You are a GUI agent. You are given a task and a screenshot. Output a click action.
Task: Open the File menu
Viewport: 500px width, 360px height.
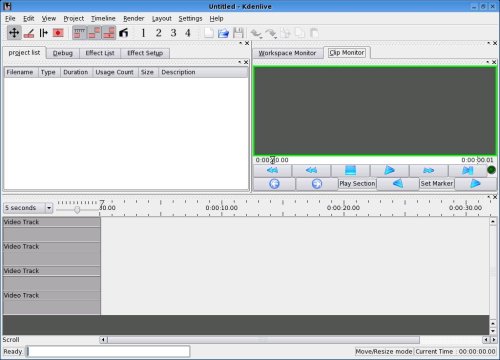click(x=10, y=18)
